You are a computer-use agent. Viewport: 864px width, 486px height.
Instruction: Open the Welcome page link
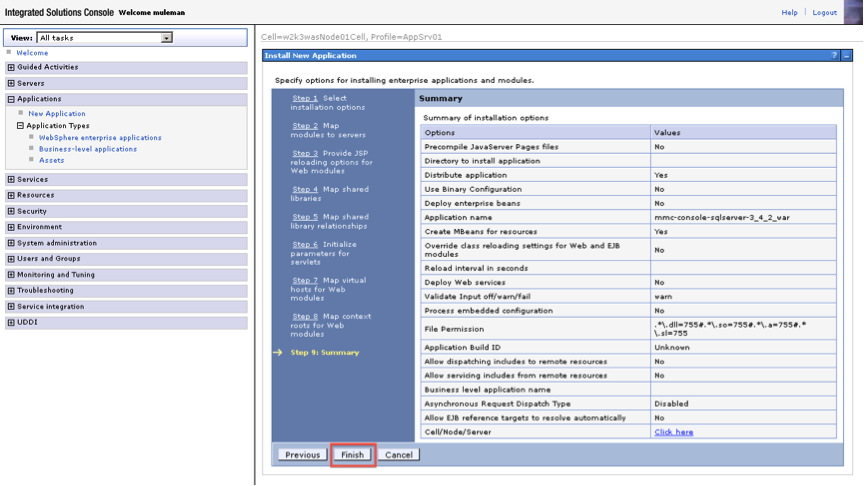click(x=32, y=53)
